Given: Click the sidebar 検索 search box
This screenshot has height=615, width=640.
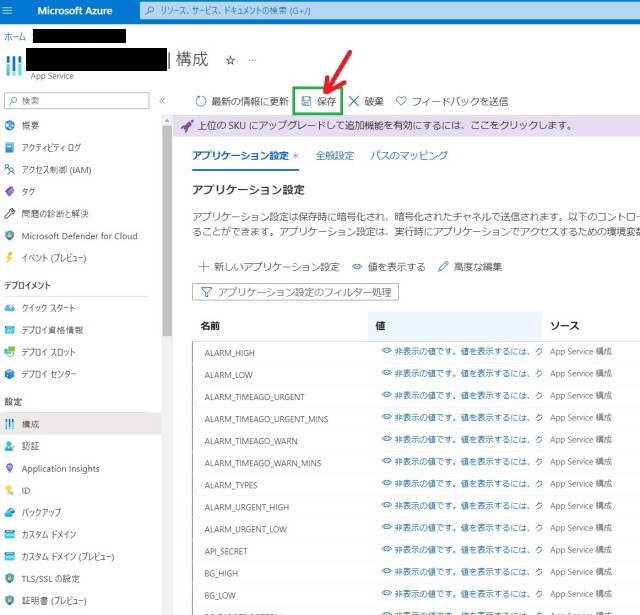Looking at the screenshot, I should [x=77, y=100].
